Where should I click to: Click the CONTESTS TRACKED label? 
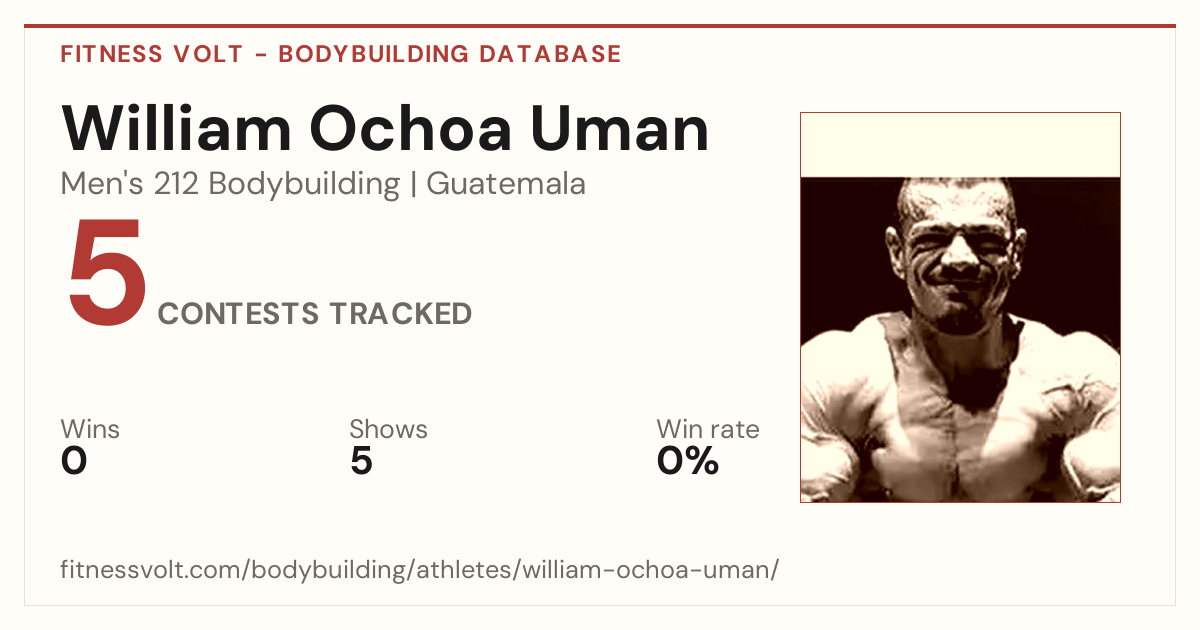tap(315, 314)
